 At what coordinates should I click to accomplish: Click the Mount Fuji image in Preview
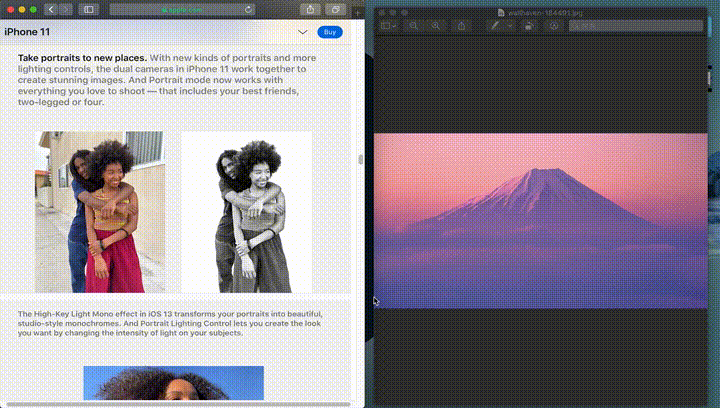pyautogui.click(x=540, y=221)
